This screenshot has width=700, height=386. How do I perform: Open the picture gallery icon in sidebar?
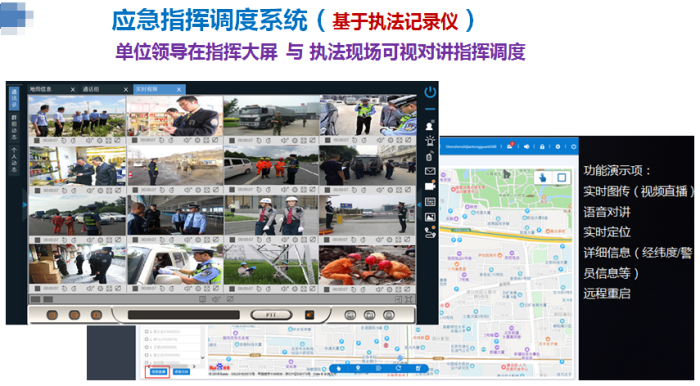[430, 217]
